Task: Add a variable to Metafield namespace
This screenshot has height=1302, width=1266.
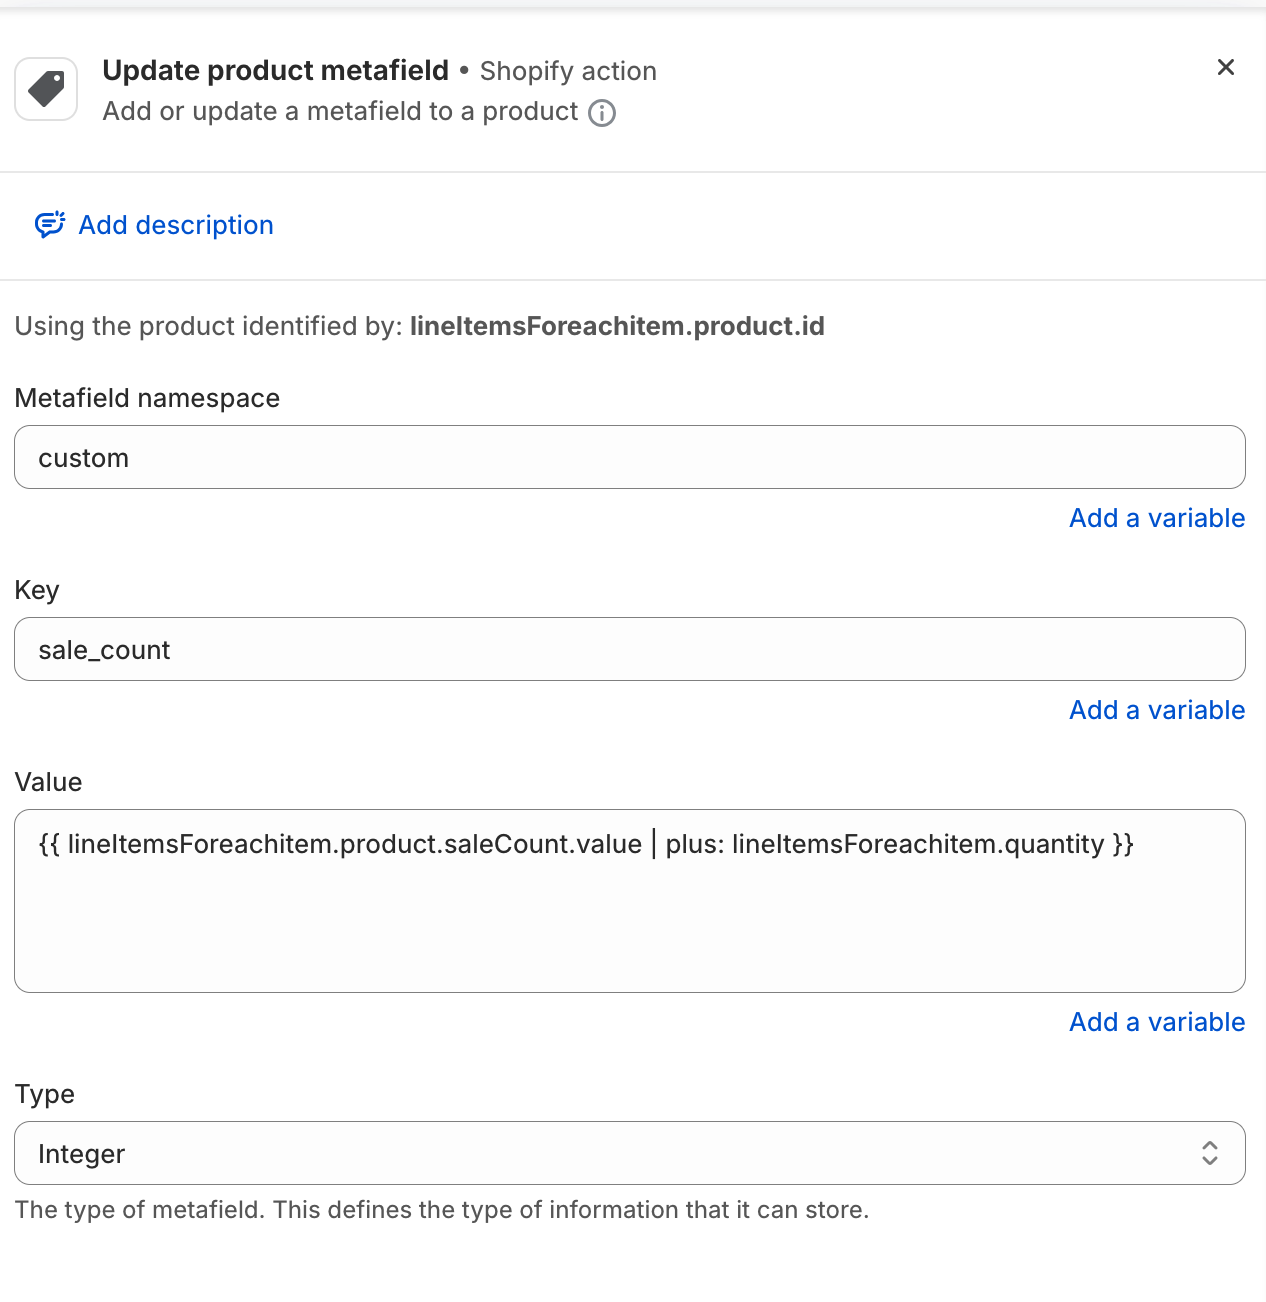Action: [1157, 518]
